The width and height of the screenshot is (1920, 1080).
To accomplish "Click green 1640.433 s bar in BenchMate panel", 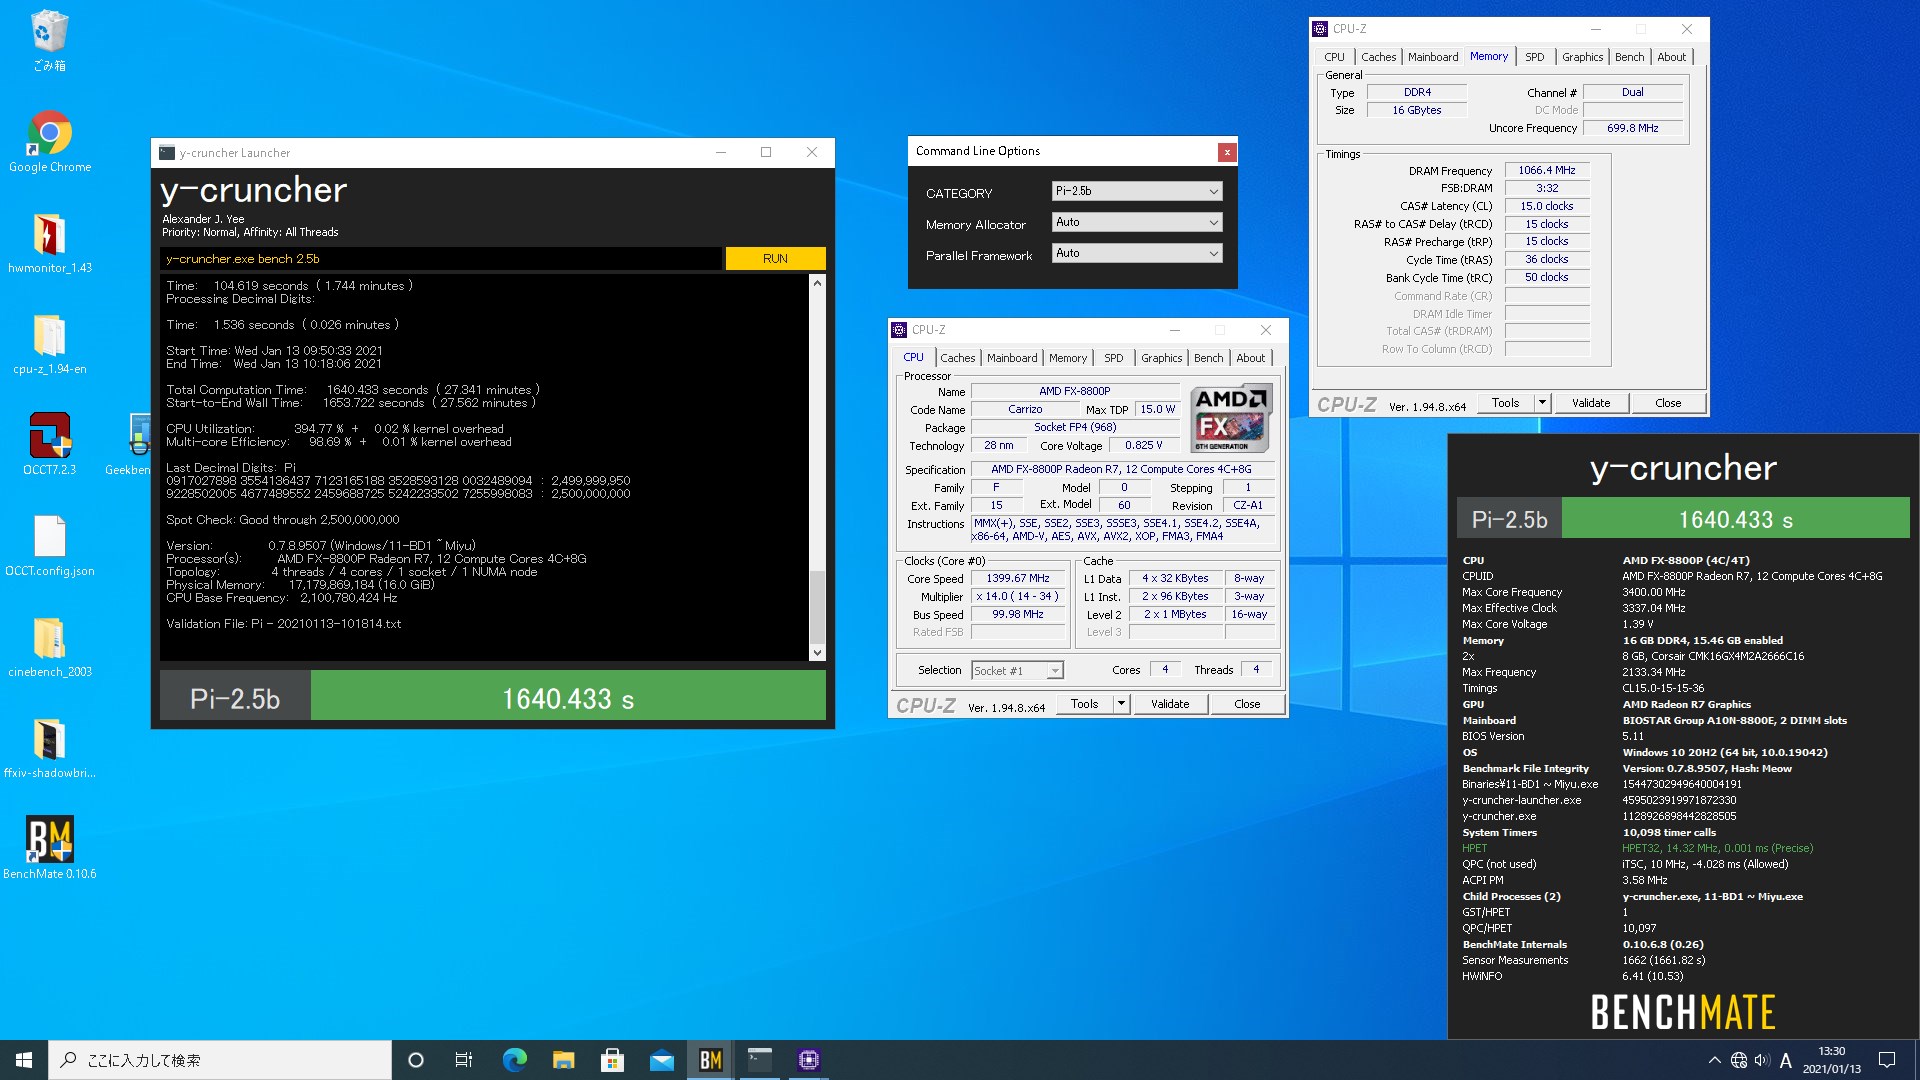I will (x=1735, y=518).
